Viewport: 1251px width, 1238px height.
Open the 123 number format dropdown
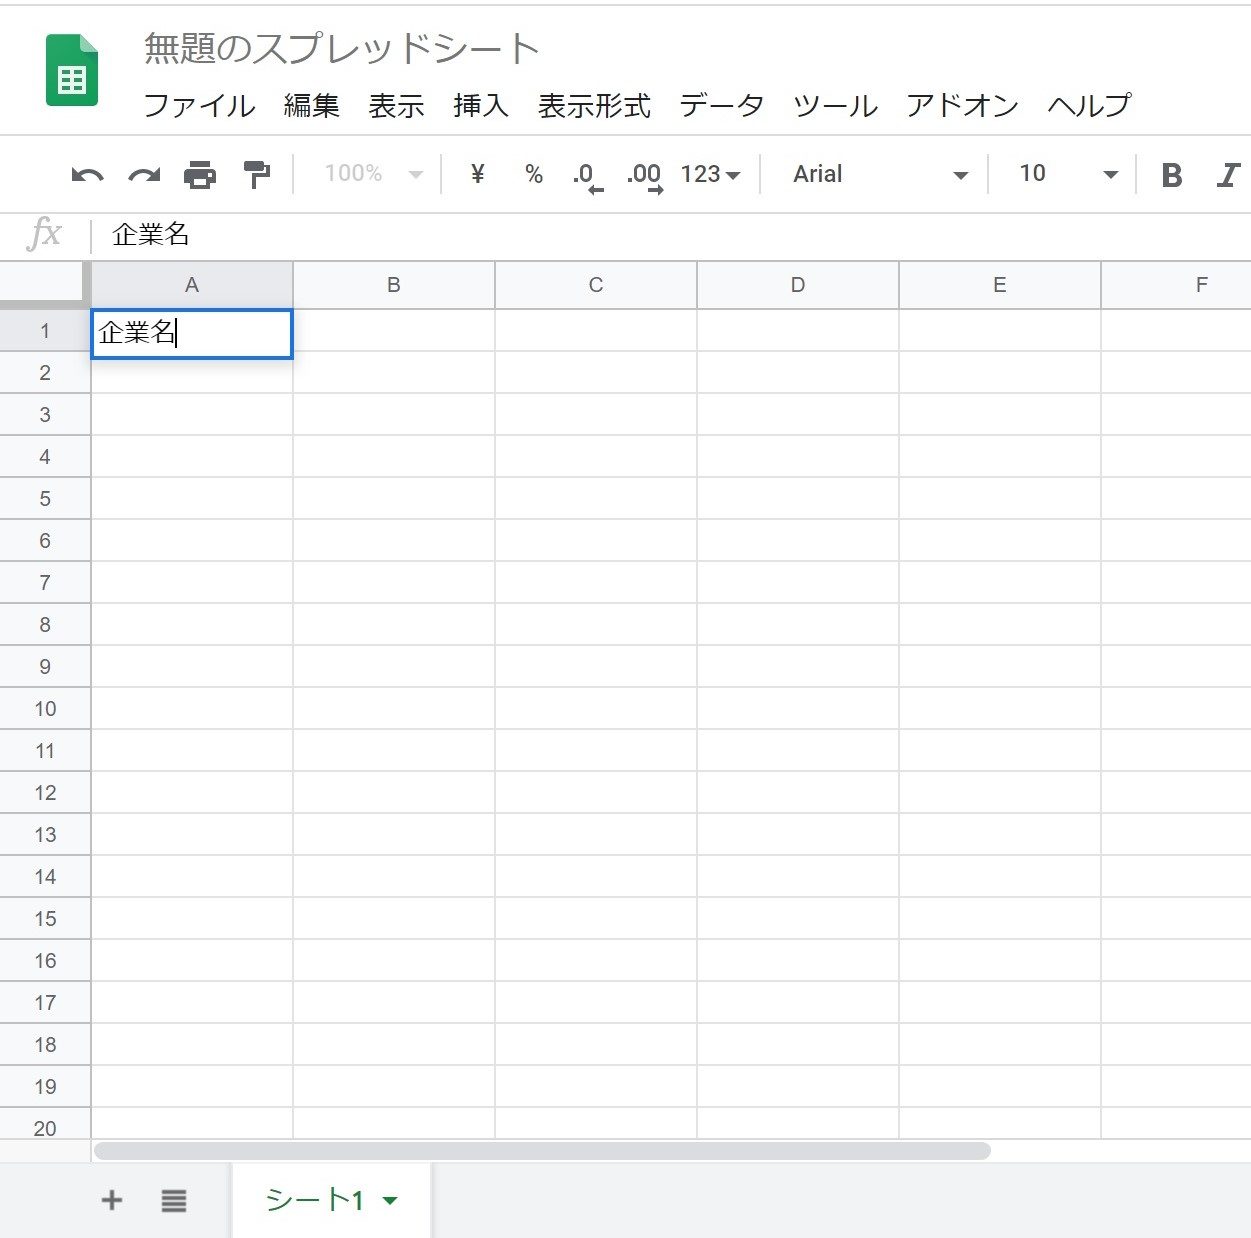pos(709,174)
